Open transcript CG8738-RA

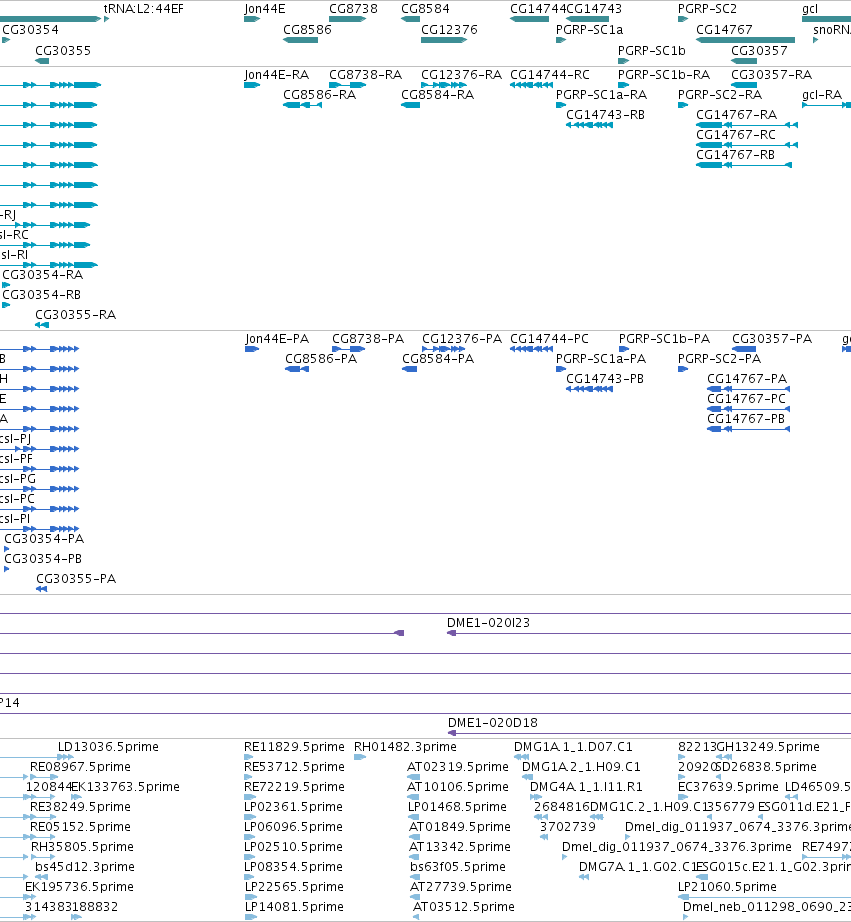[365, 75]
